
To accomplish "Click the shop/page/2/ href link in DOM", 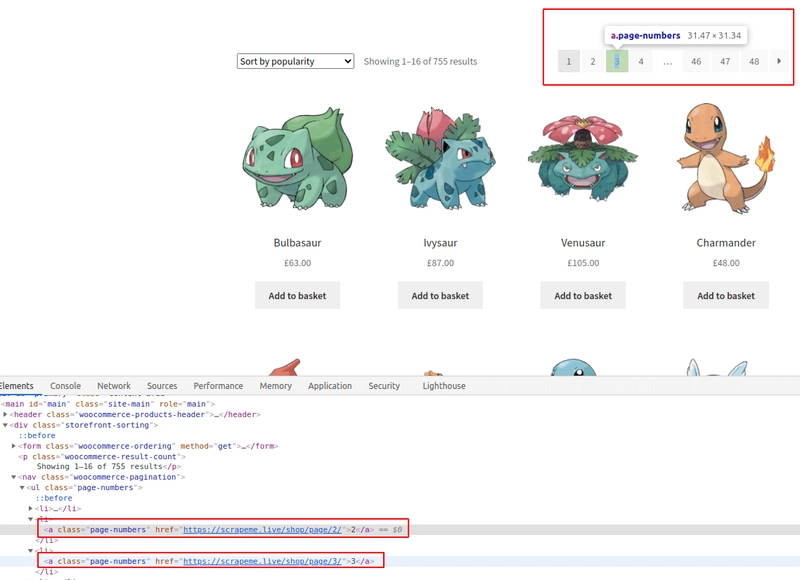I will point(262,529).
